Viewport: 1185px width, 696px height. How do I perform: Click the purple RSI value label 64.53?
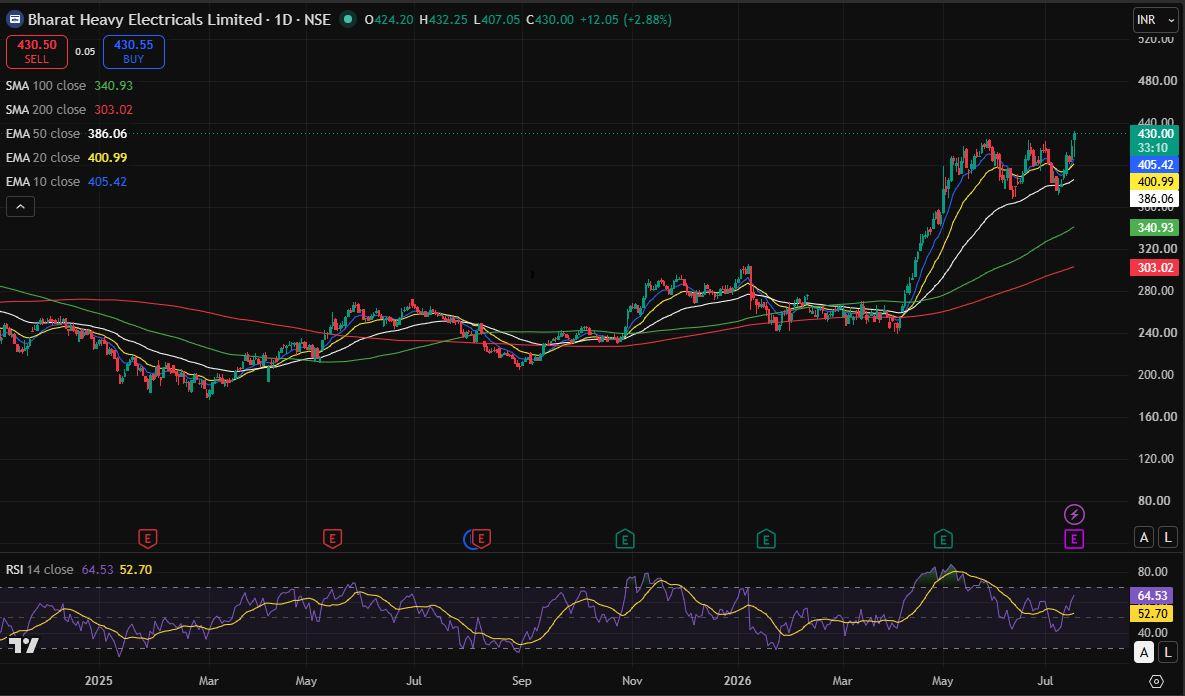point(1152,596)
